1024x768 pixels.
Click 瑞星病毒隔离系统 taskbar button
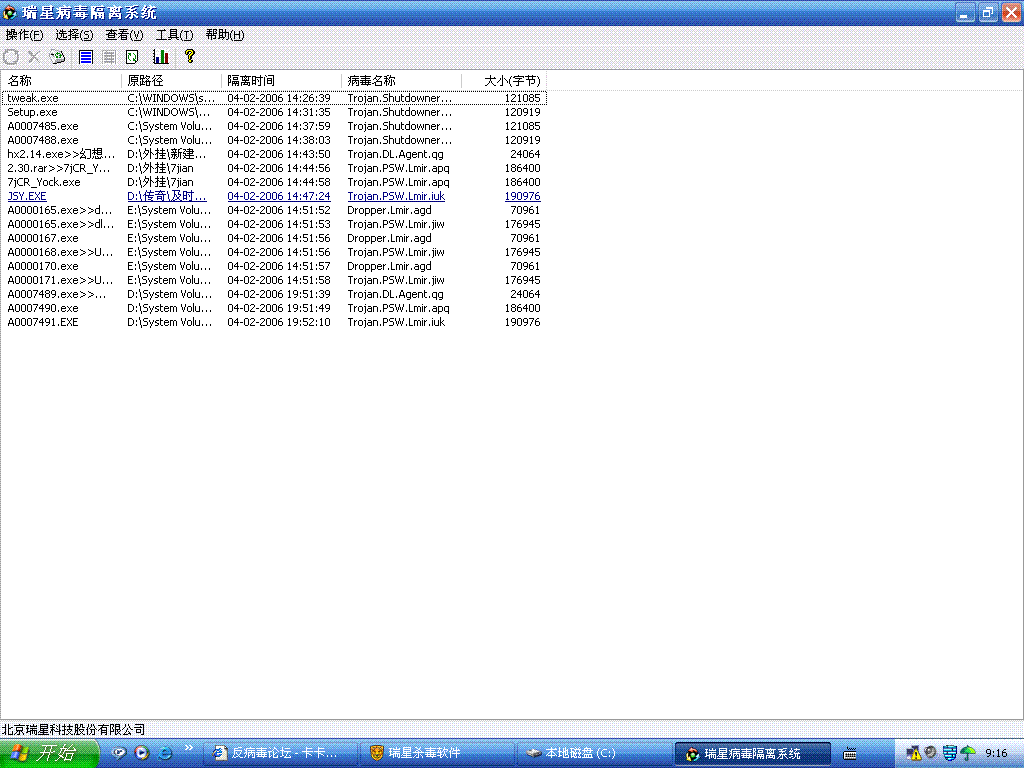point(752,753)
